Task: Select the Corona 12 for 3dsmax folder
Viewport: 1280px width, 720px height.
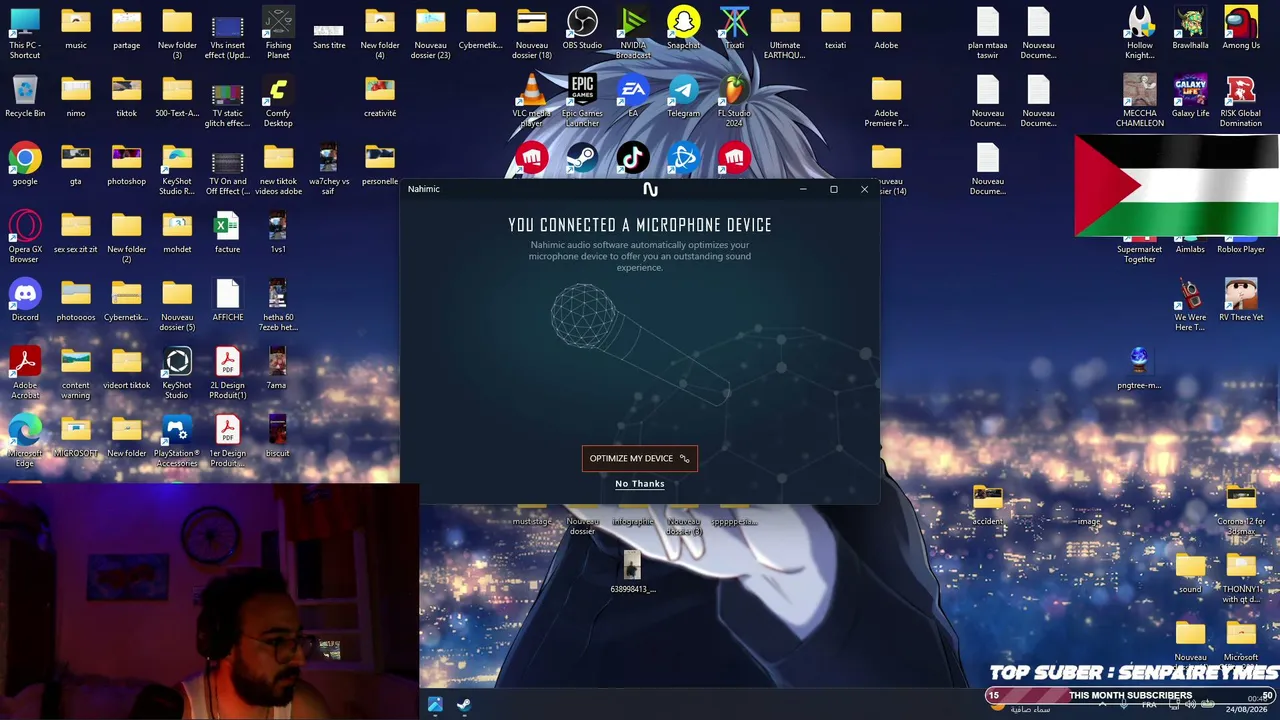Action: pyautogui.click(x=1241, y=508)
